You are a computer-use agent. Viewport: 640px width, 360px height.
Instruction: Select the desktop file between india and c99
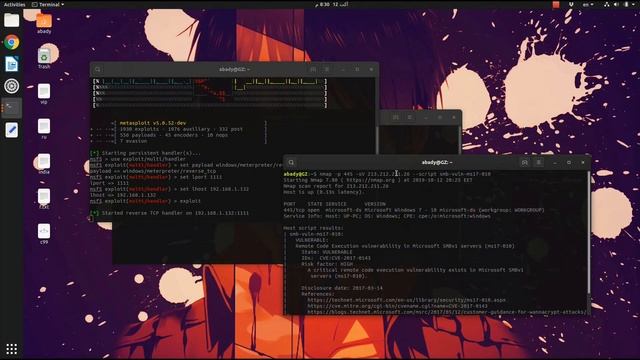click(x=44, y=199)
